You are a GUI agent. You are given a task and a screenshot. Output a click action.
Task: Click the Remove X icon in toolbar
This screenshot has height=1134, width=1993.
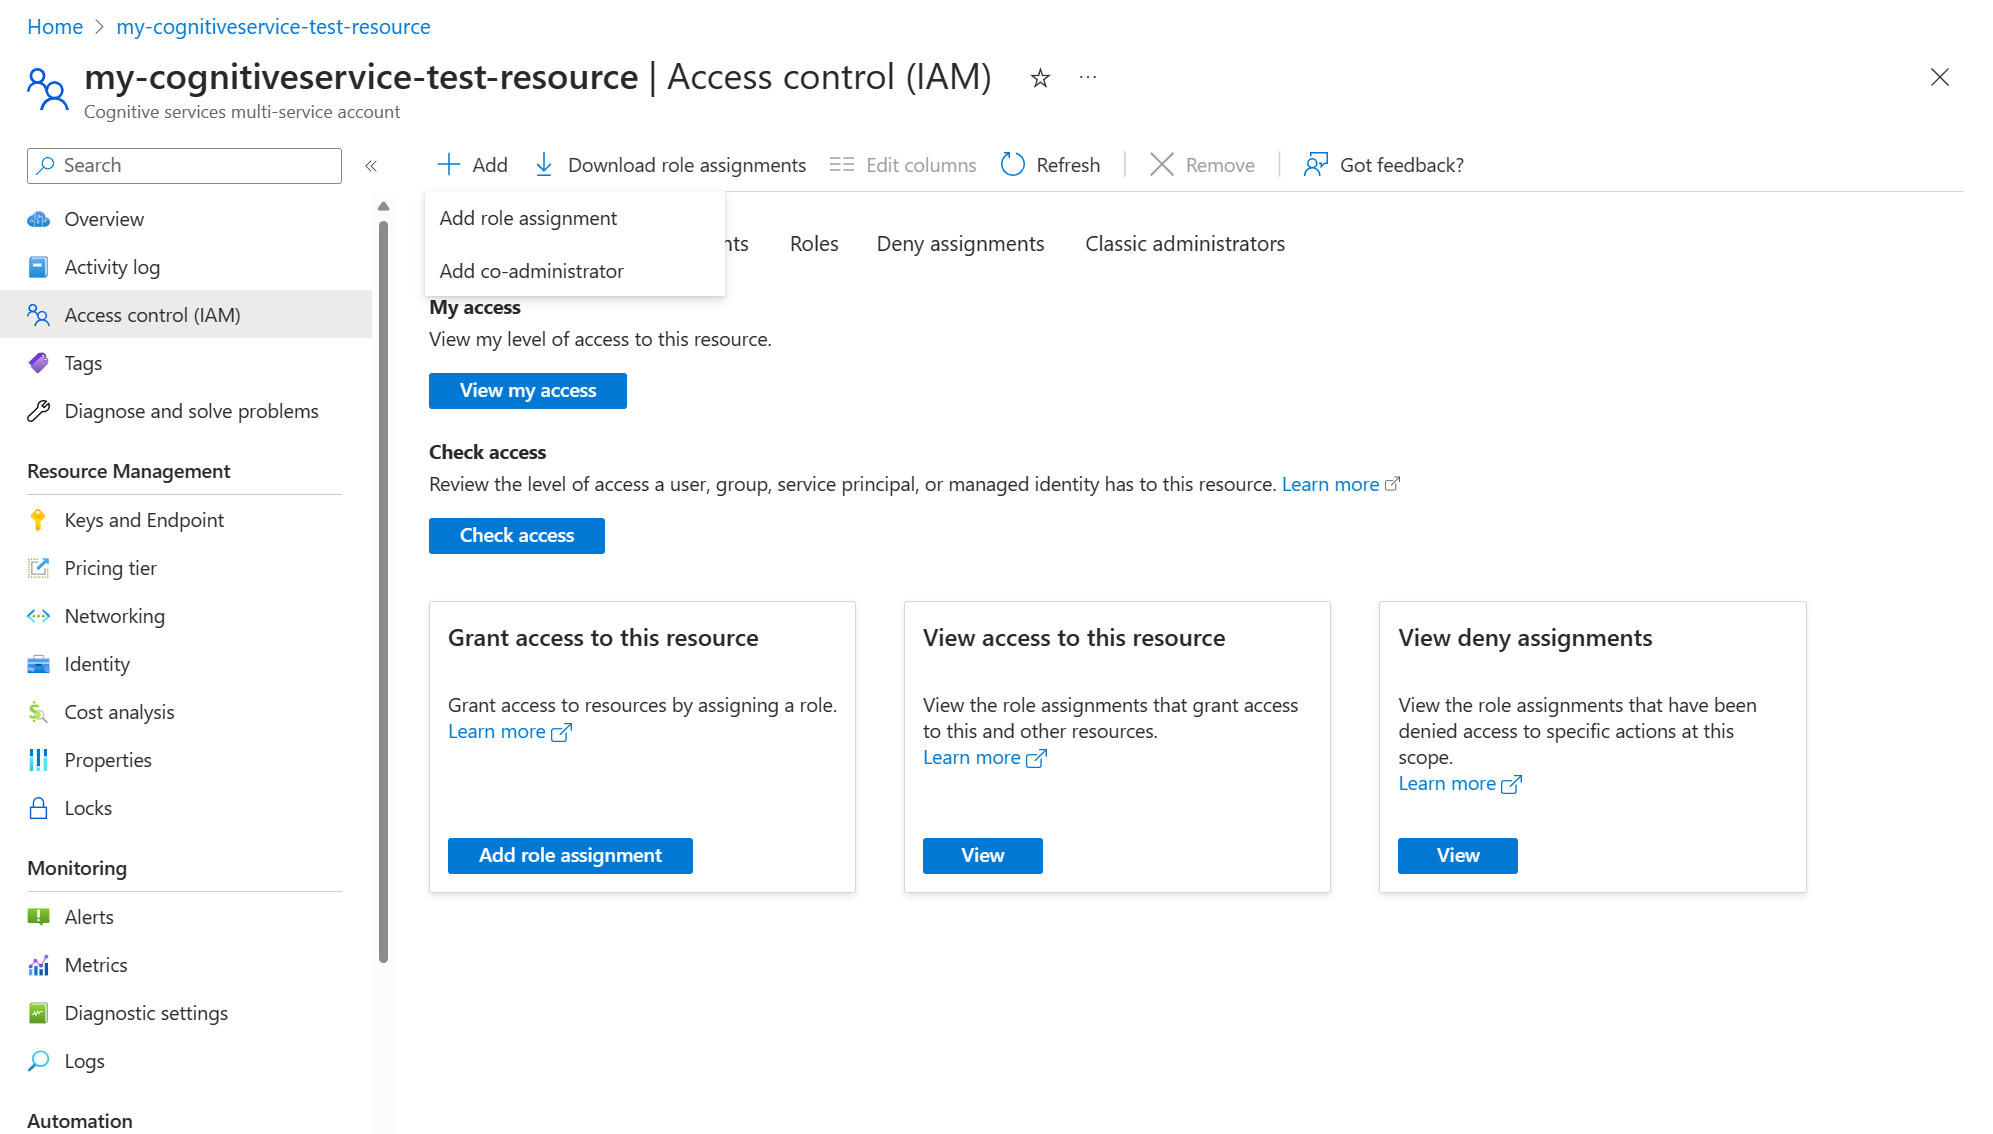click(x=1161, y=165)
